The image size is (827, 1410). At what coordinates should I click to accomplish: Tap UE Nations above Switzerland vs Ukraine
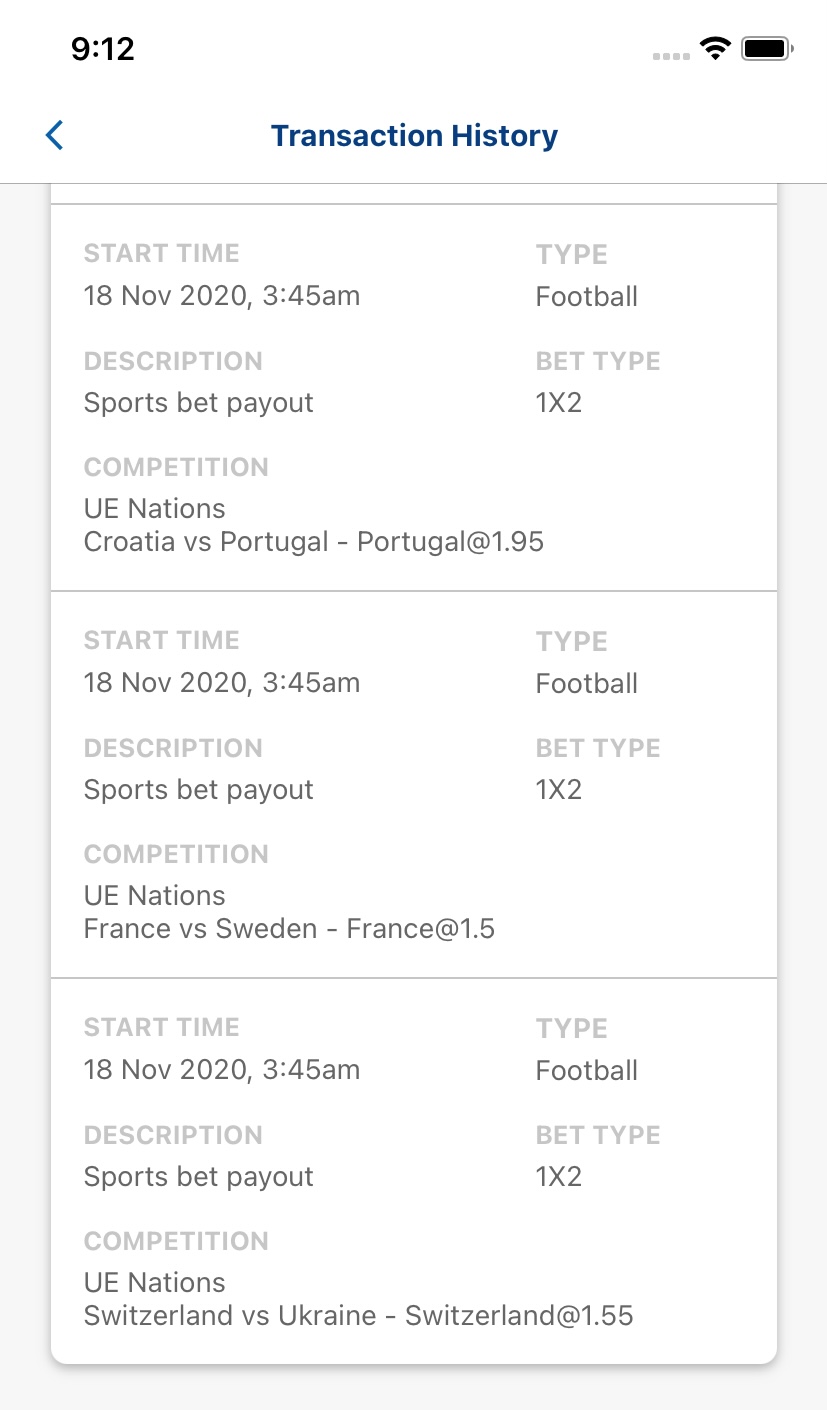point(155,1283)
